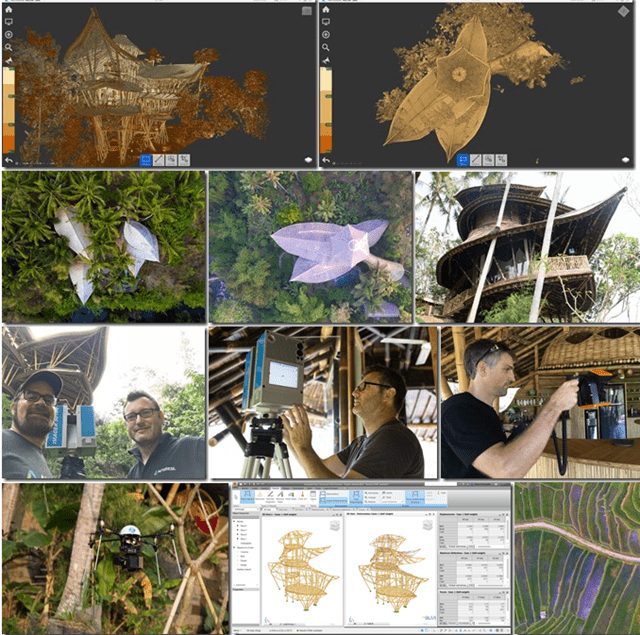Open the aerial photo of the single leaf-shaped roof

310,247
